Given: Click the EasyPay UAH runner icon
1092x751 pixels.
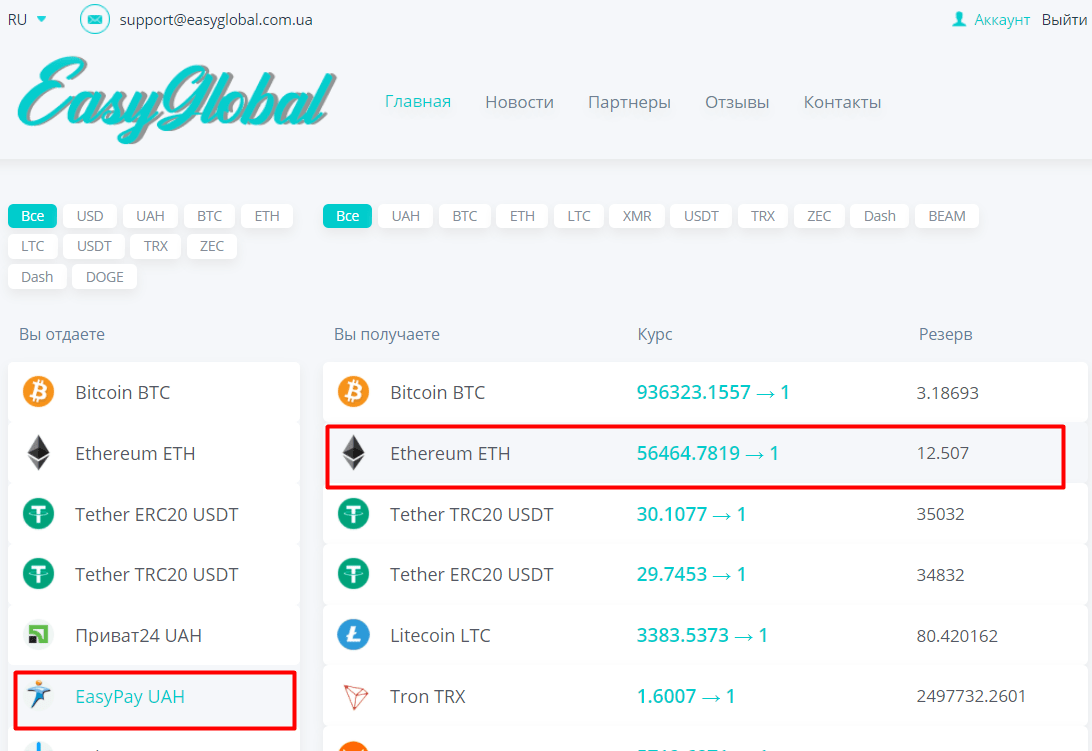Looking at the screenshot, I should 39,694.
